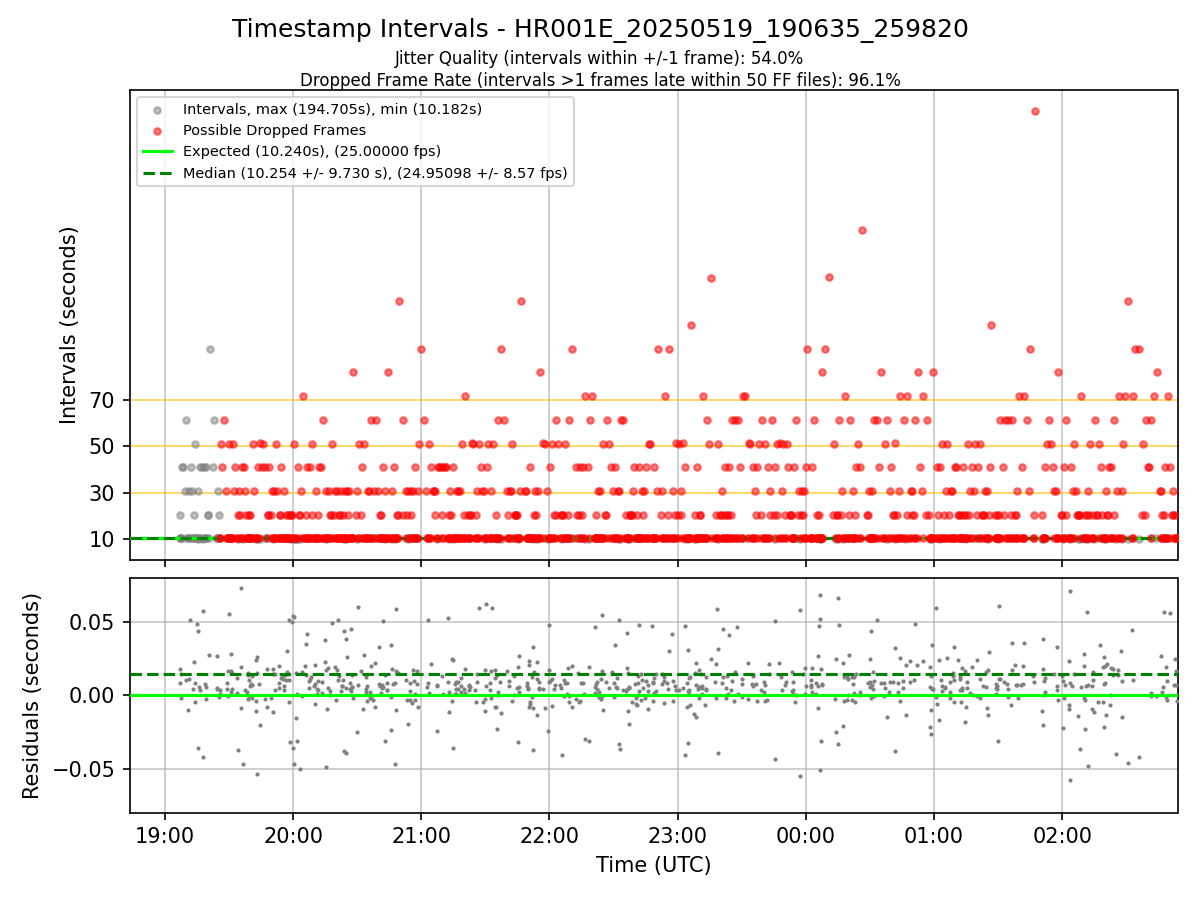The width and height of the screenshot is (1200, 900).
Task: Click the legend entry 'Intervals, max (194.705s), min (10.182s)'
Action: point(332,109)
